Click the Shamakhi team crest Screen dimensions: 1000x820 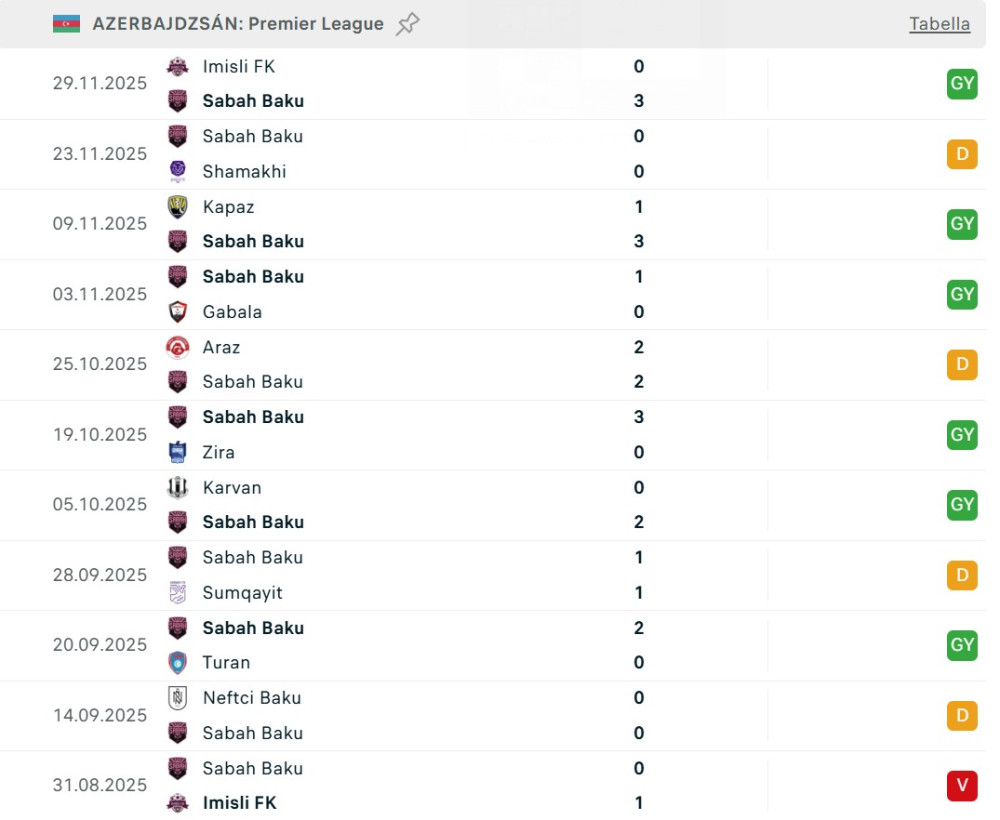[178, 171]
